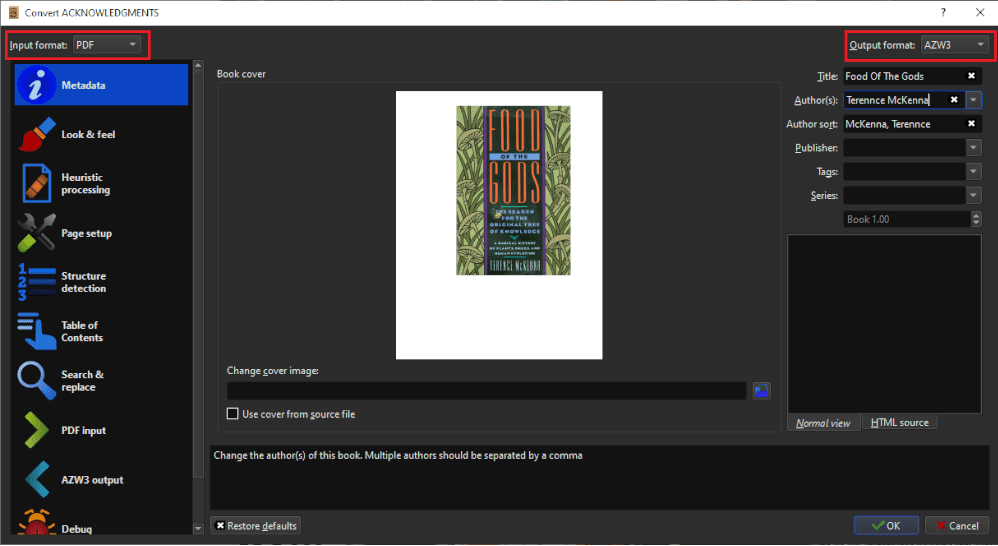998x546 pixels.
Task: Open AZW3 output chevron icon
Action: click(37, 479)
